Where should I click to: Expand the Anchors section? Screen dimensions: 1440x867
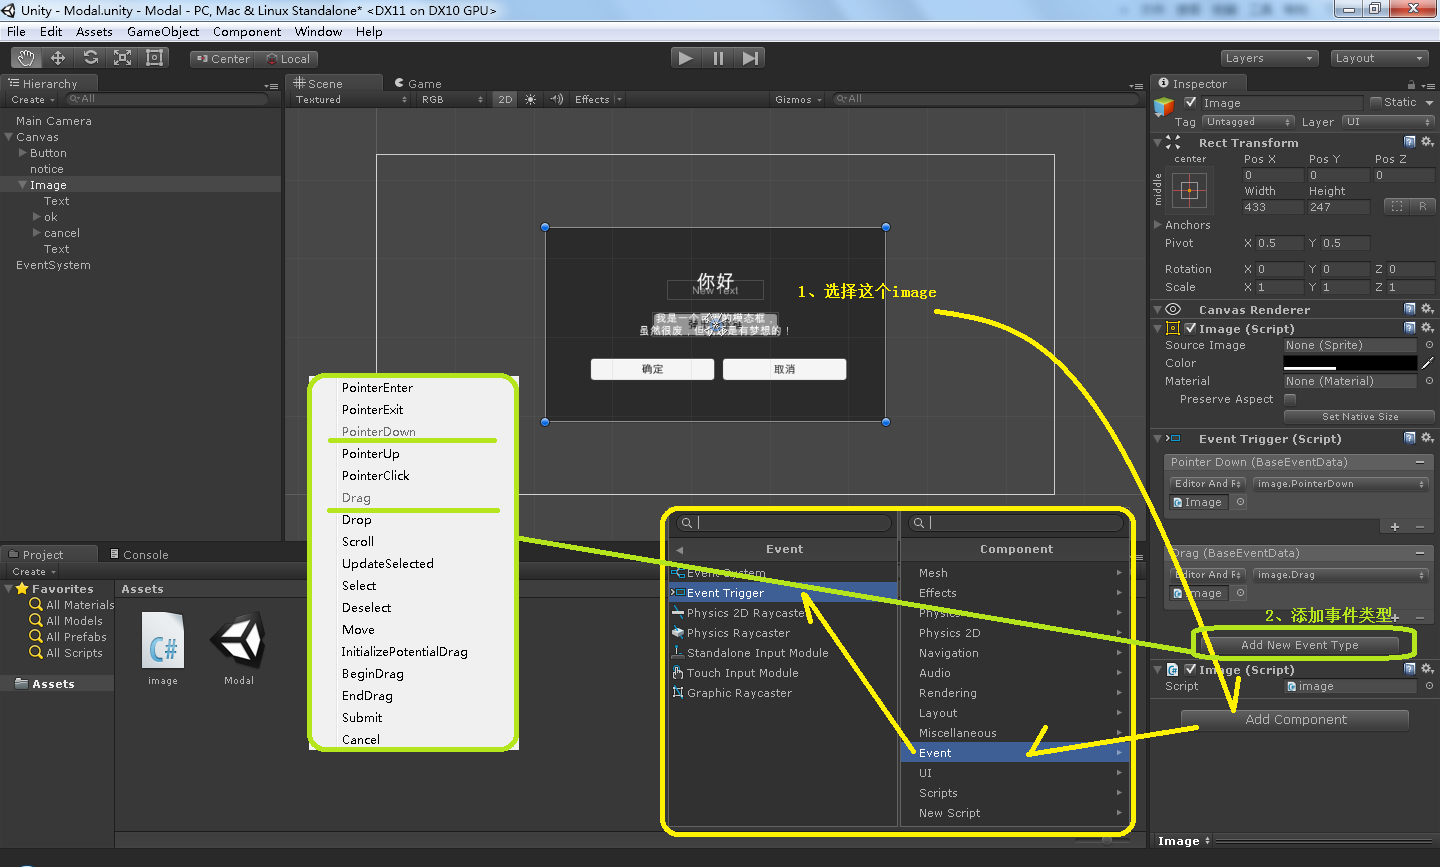[x=1158, y=225]
